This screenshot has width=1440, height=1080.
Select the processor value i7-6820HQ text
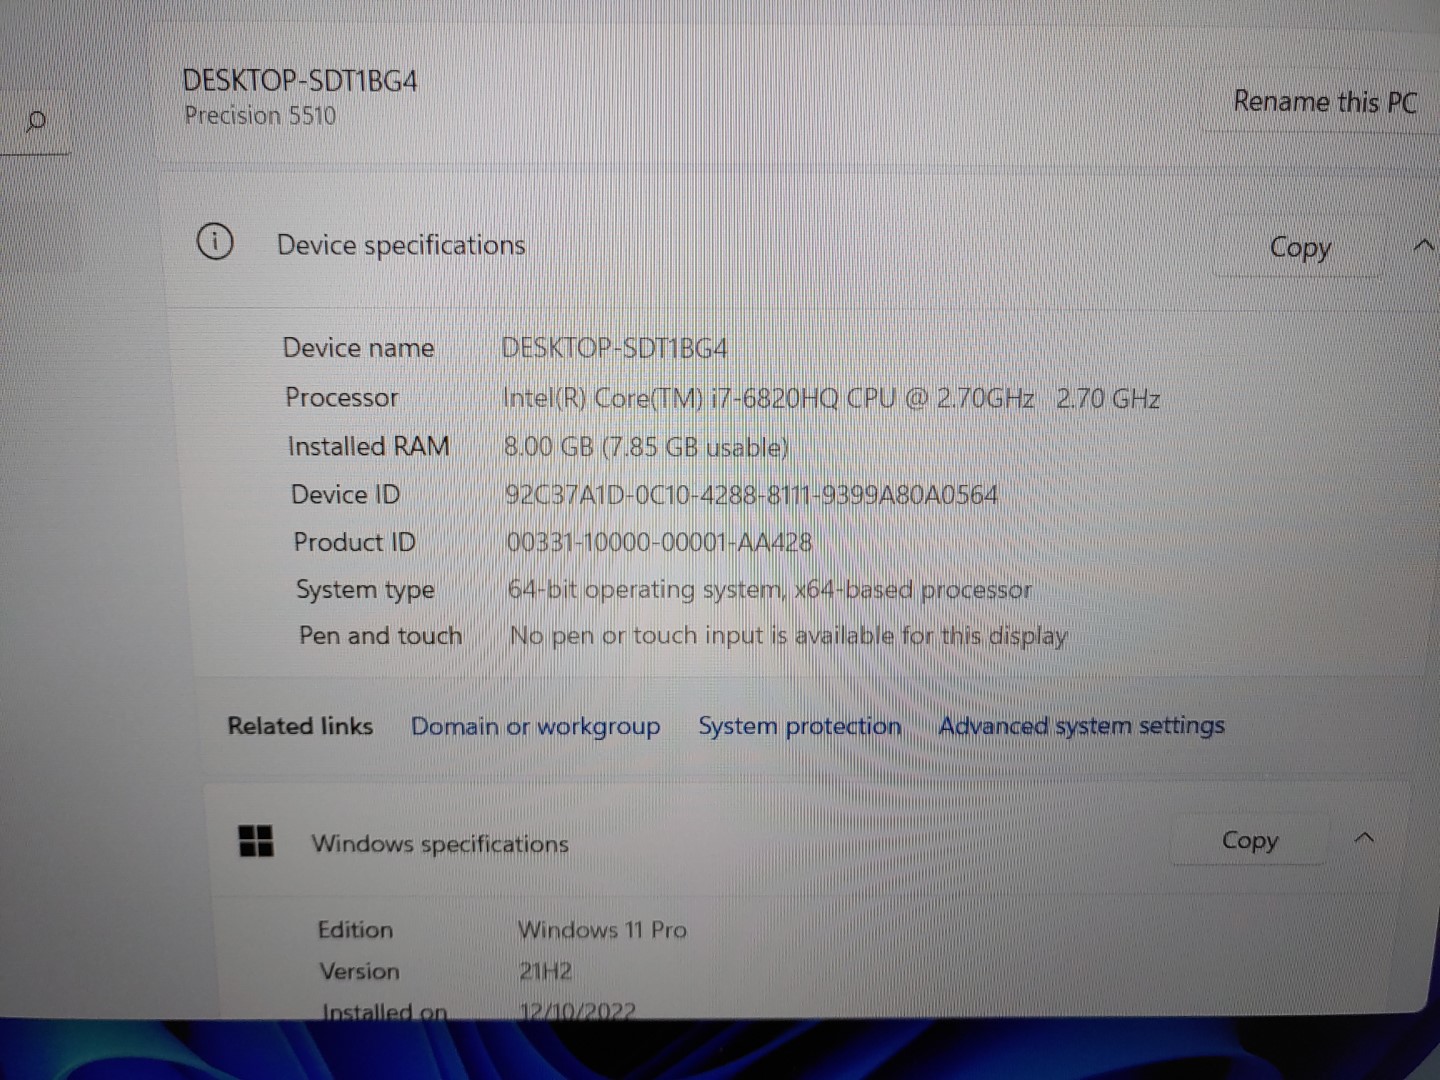pos(831,398)
